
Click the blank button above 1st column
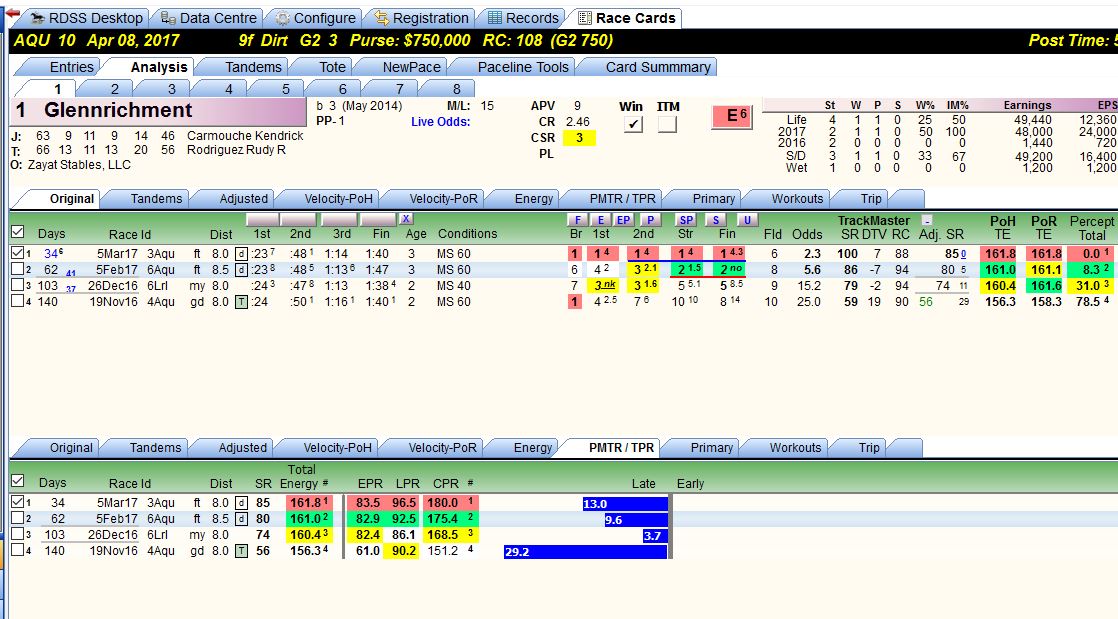pyautogui.click(x=262, y=219)
